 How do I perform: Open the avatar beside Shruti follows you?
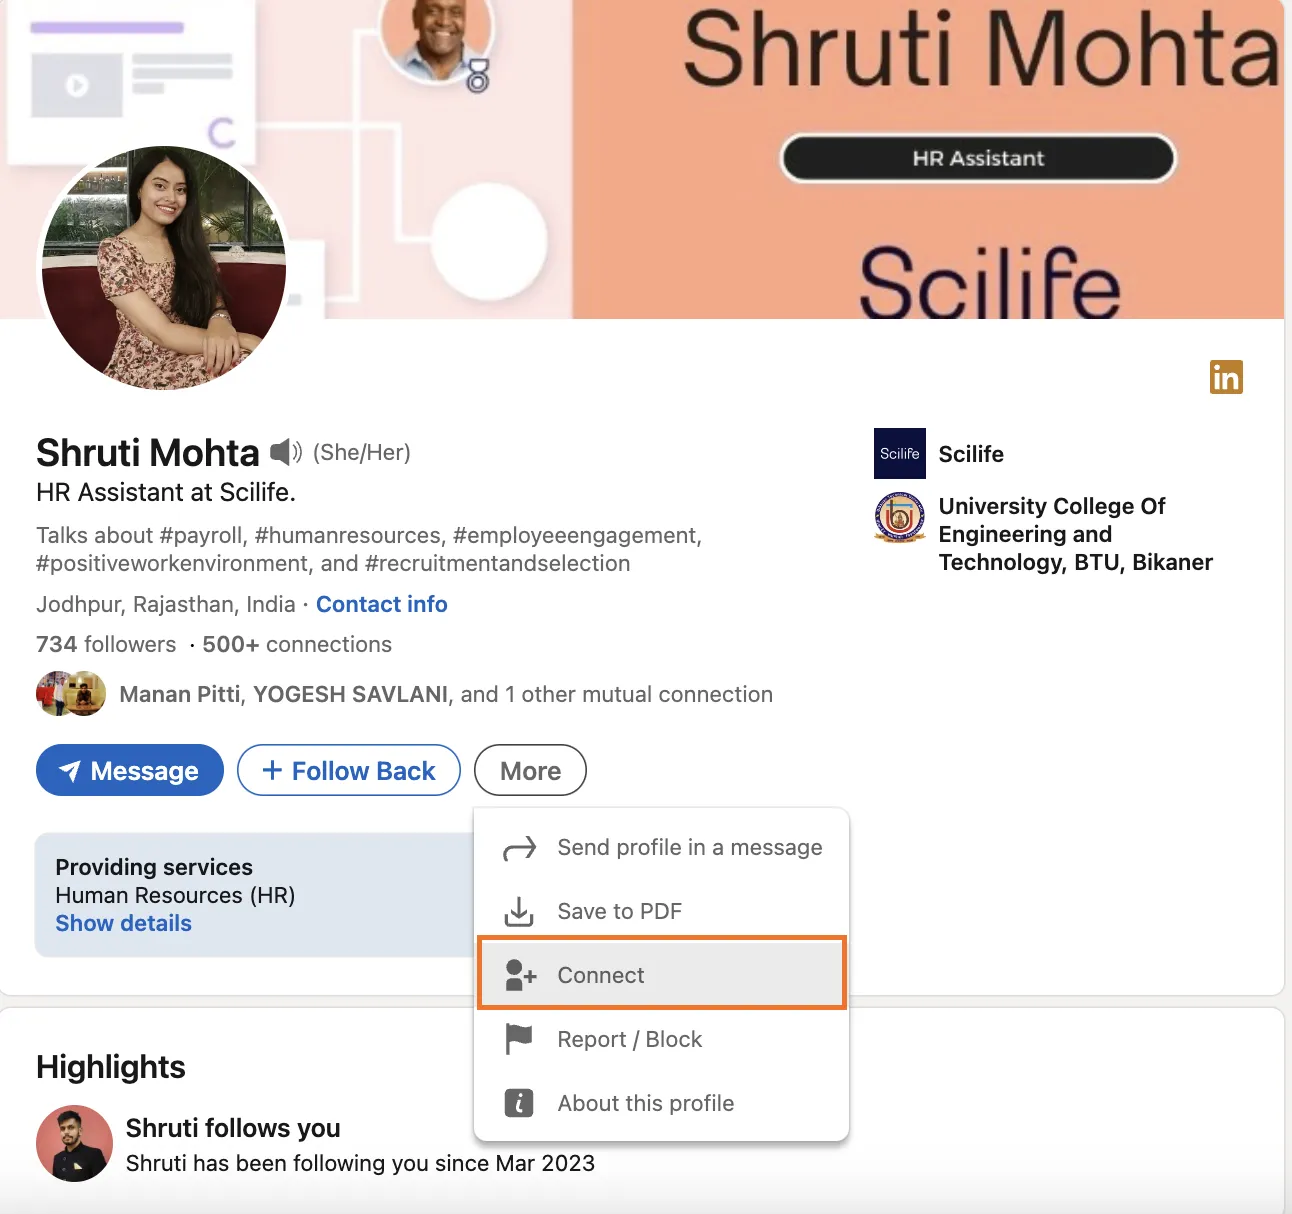click(74, 1143)
